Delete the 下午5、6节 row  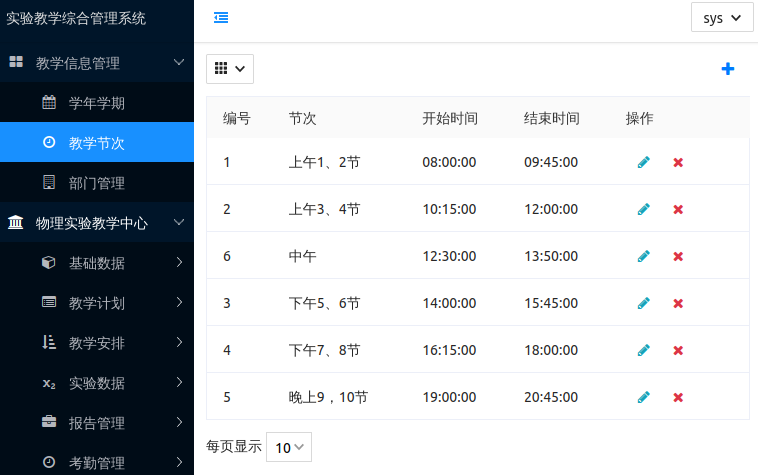(678, 303)
